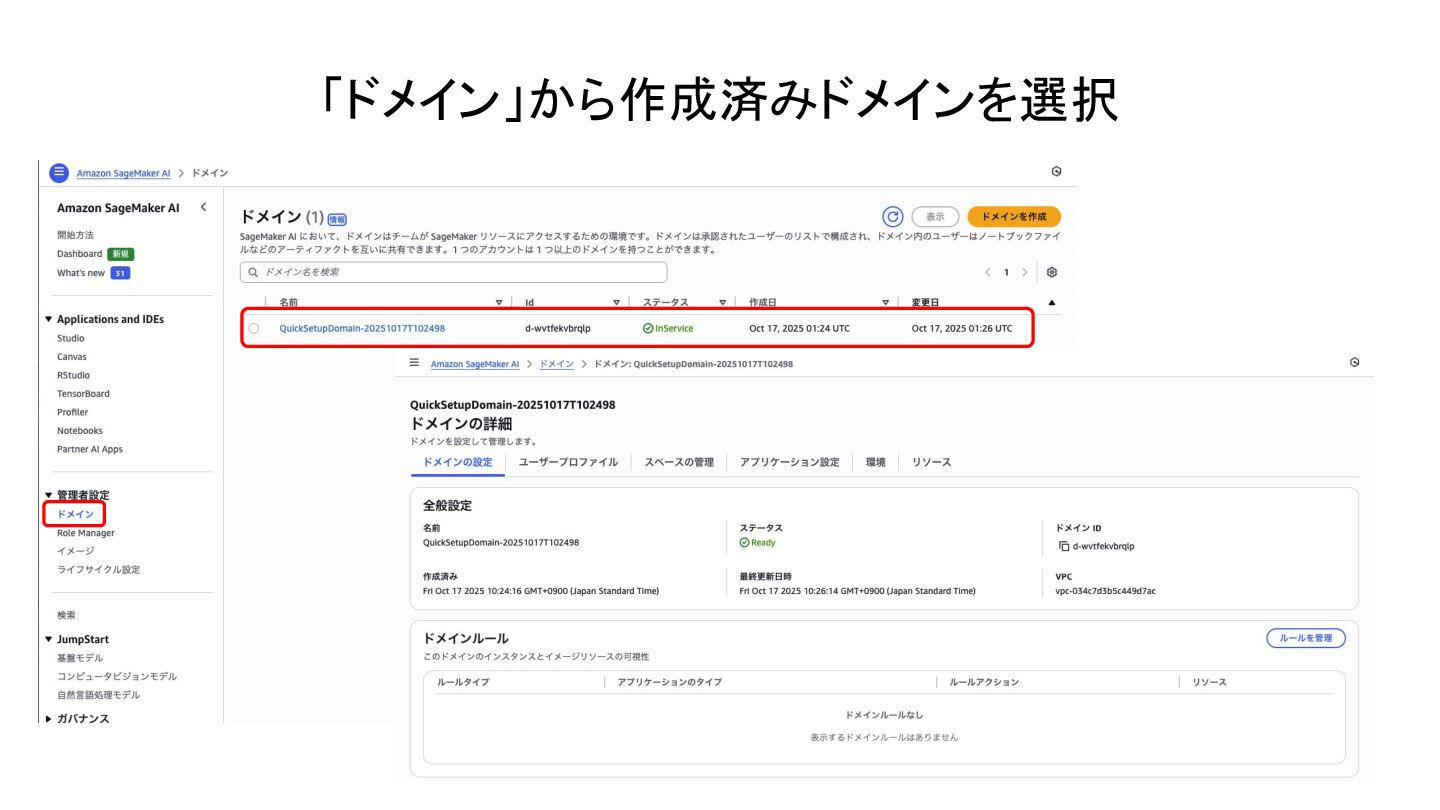This screenshot has width=1440, height=810.
Task: Click the domain name search field
Action: click(454, 272)
